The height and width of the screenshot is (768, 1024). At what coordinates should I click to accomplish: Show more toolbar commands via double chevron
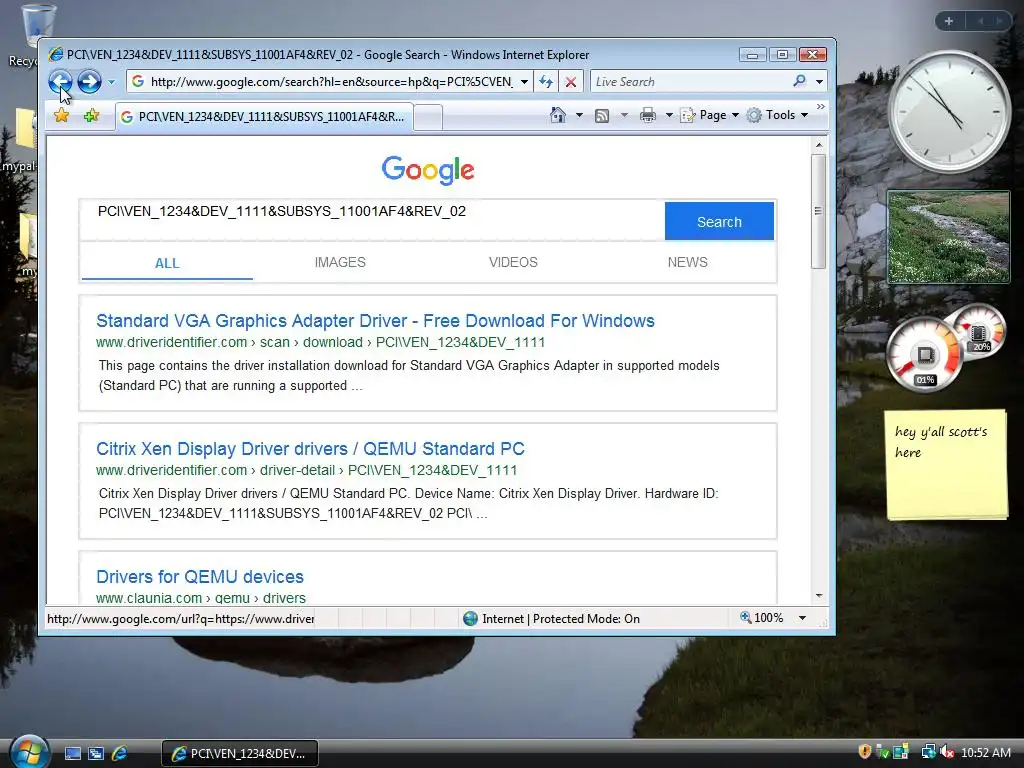821,106
